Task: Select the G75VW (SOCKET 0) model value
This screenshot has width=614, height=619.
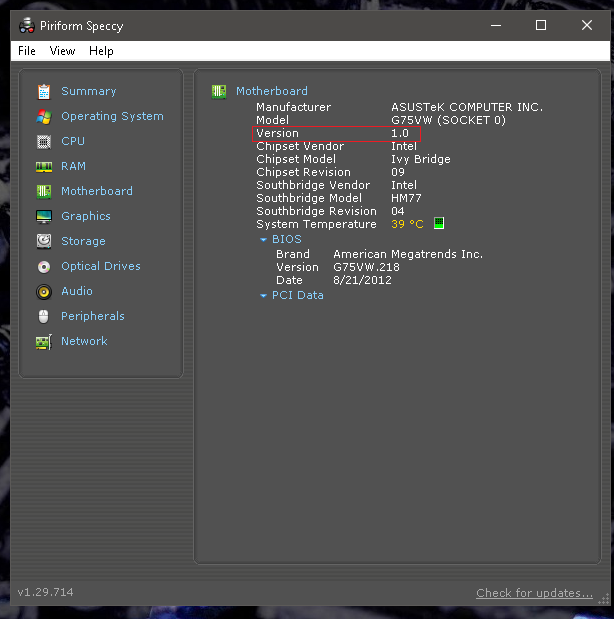Action: [448, 120]
